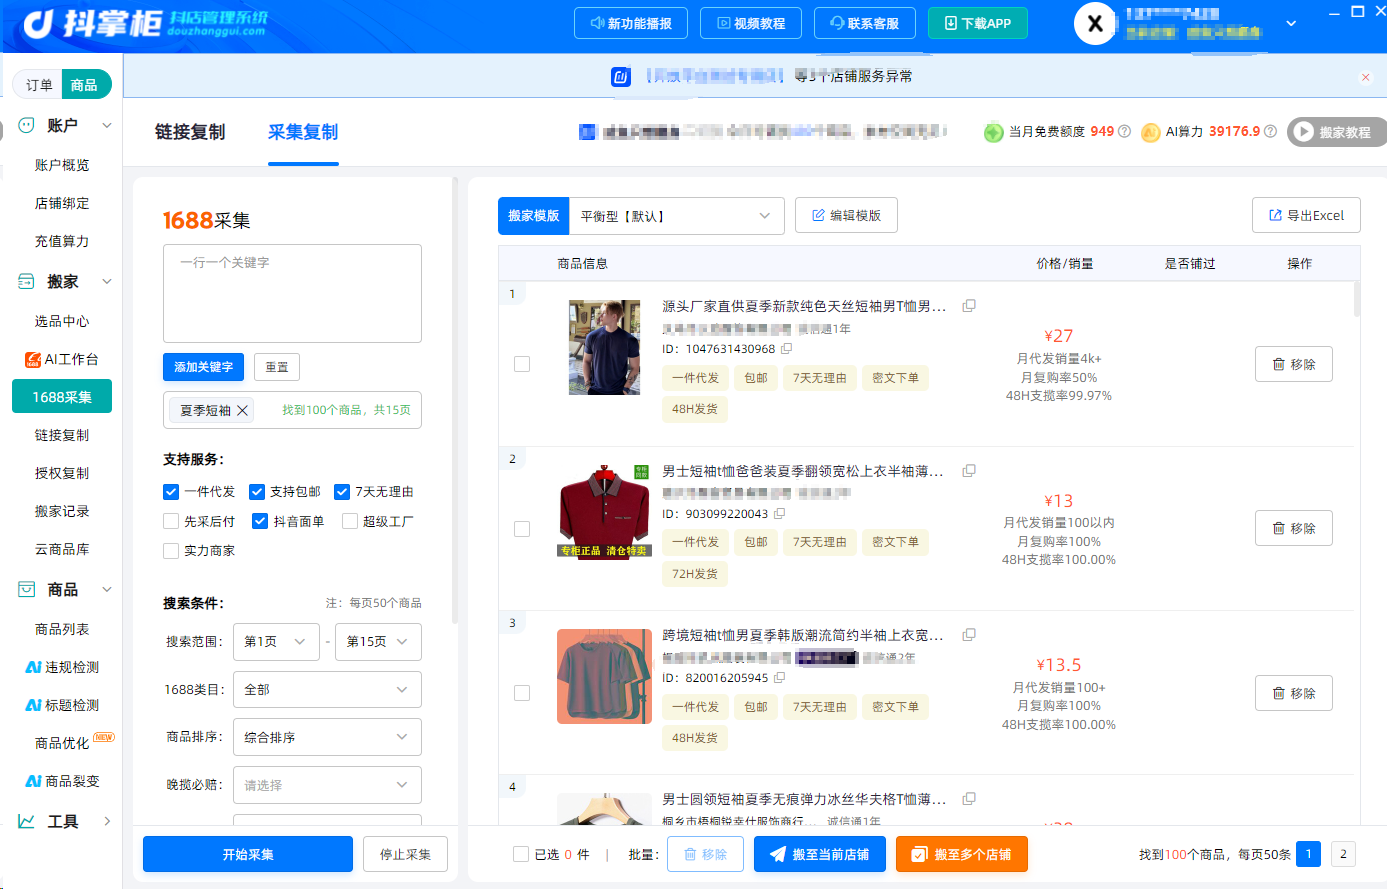Uncheck the 支持包邮 checkbox
The height and width of the screenshot is (889, 1387).
pyautogui.click(x=257, y=492)
